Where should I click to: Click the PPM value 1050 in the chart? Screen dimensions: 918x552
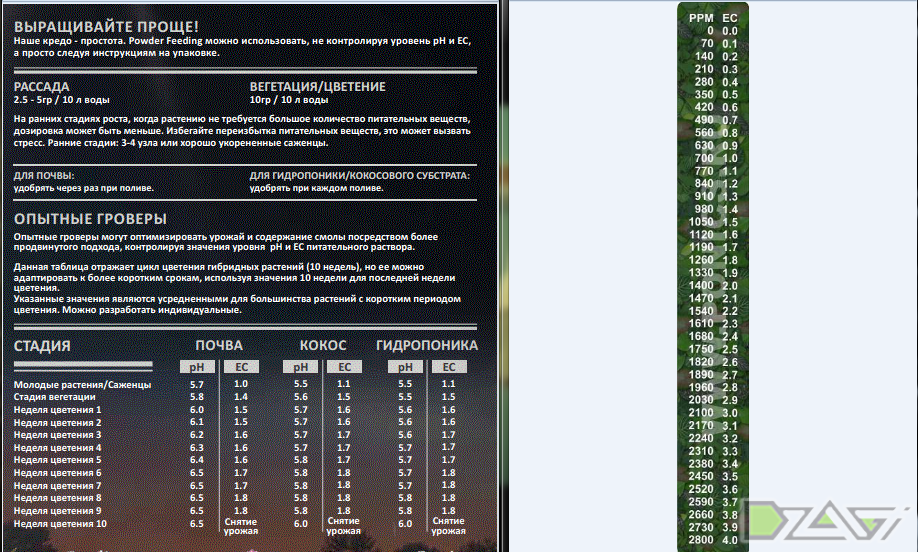tap(701, 222)
